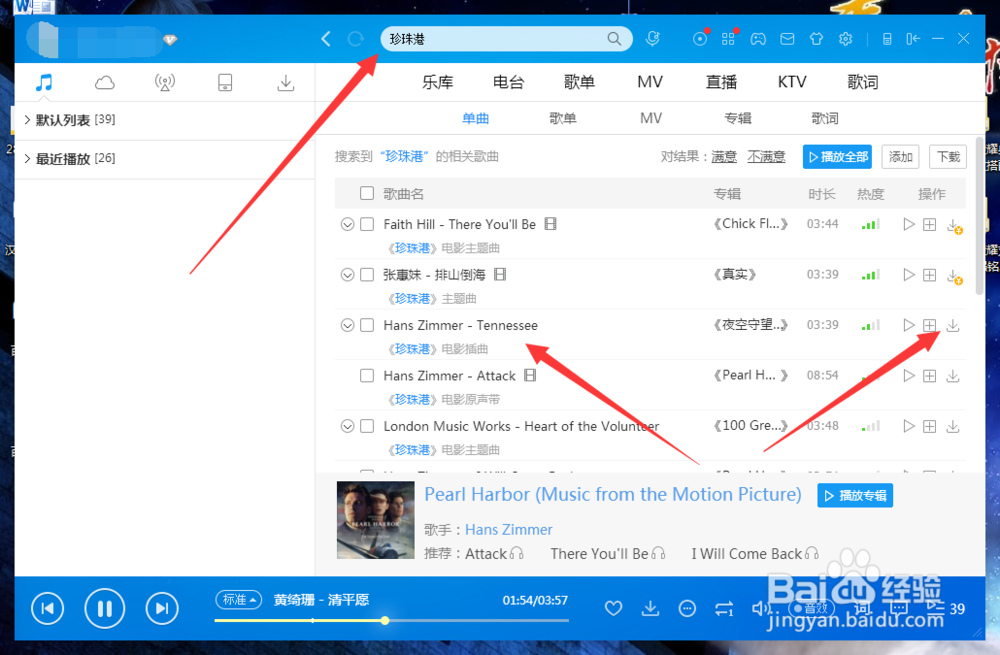Expand versions of 排山倒海

coord(347,274)
